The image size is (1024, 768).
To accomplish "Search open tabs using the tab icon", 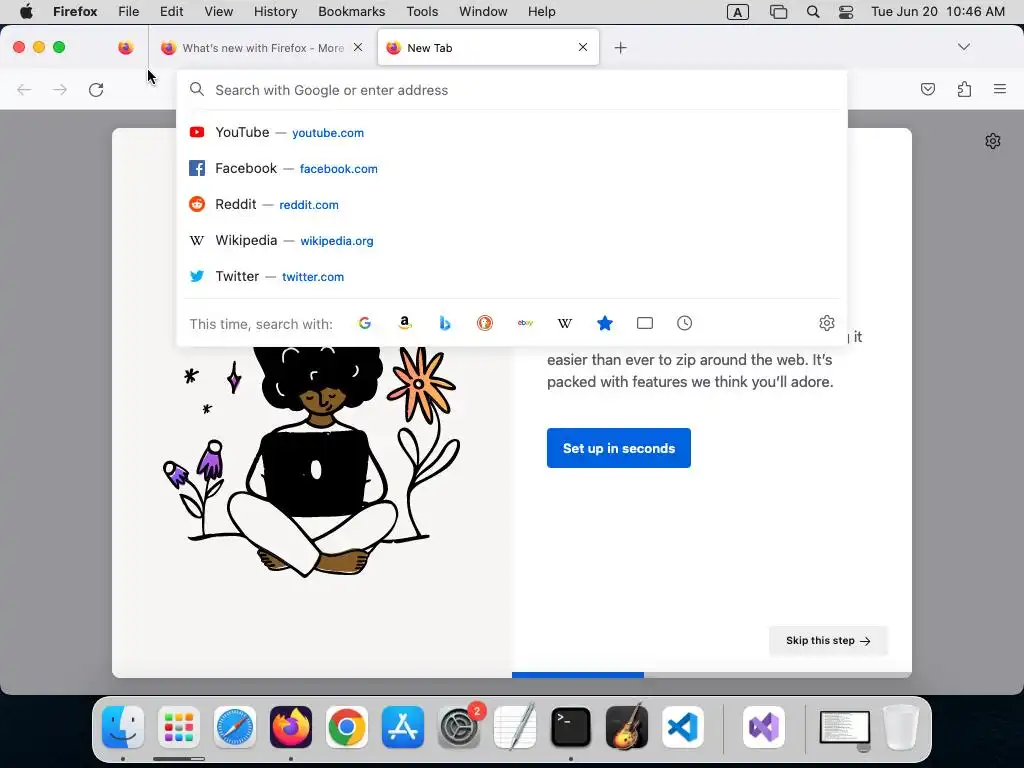I will 645,323.
